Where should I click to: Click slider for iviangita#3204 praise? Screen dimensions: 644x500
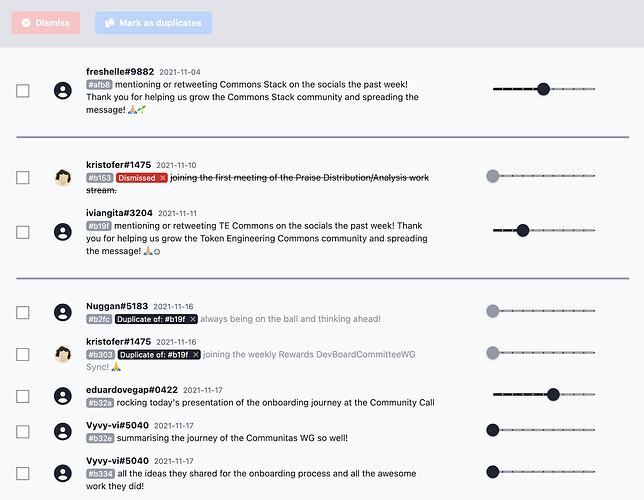point(543,230)
